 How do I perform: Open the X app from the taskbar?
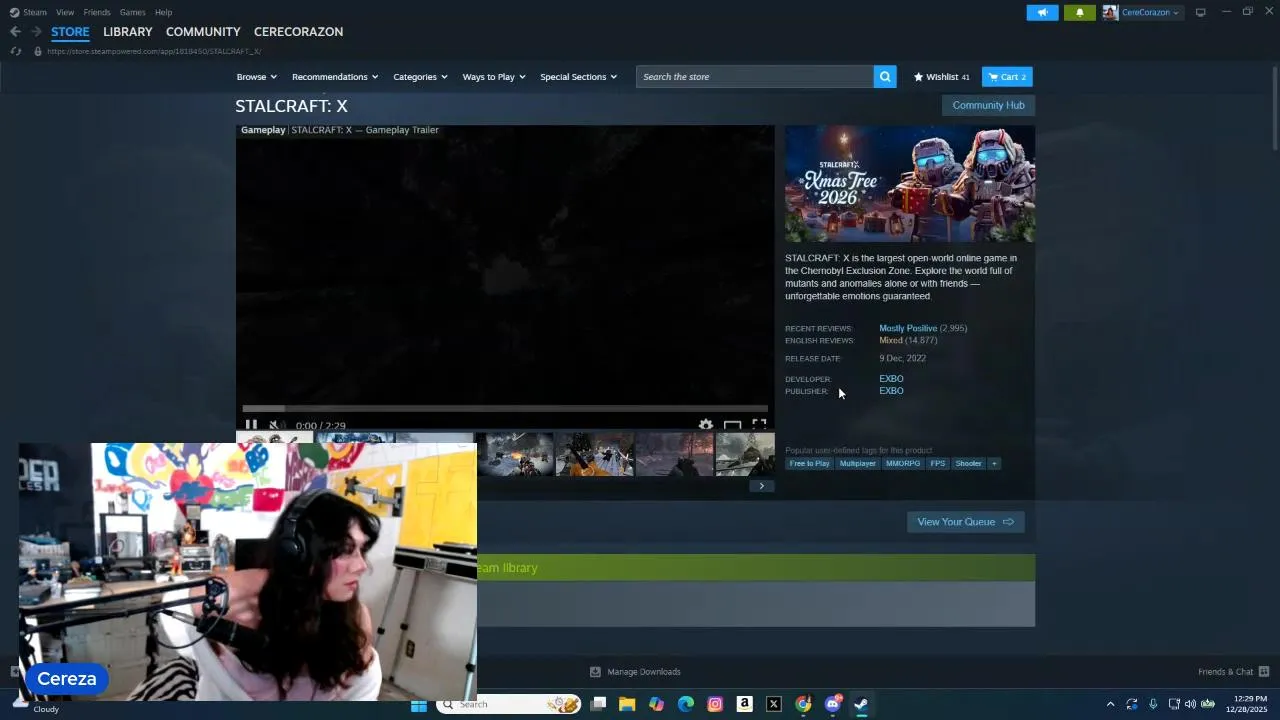click(x=774, y=704)
